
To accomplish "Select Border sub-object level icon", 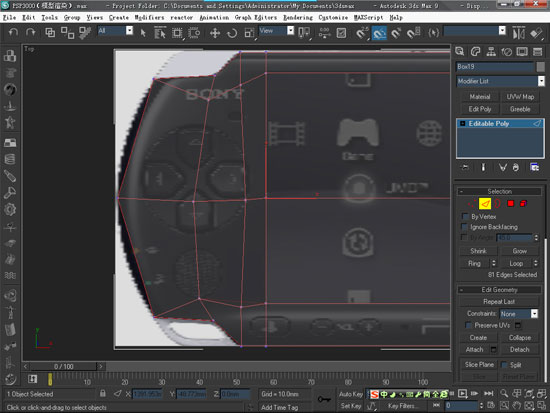I will pyautogui.click(x=497, y=204).
